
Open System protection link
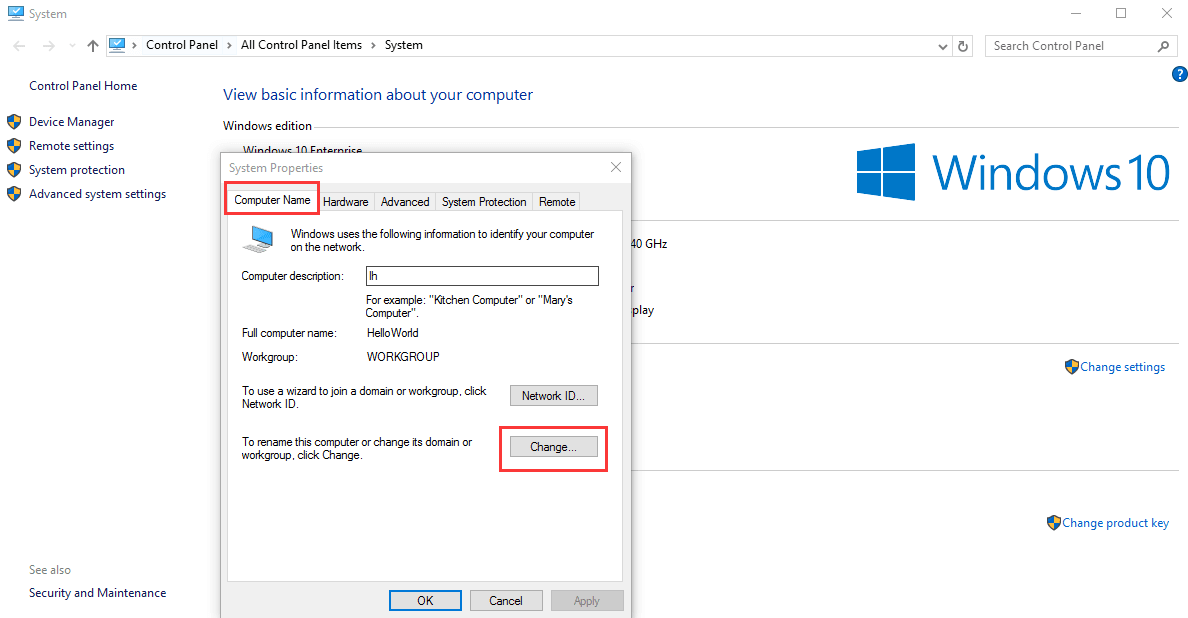(x=77, y=170)
